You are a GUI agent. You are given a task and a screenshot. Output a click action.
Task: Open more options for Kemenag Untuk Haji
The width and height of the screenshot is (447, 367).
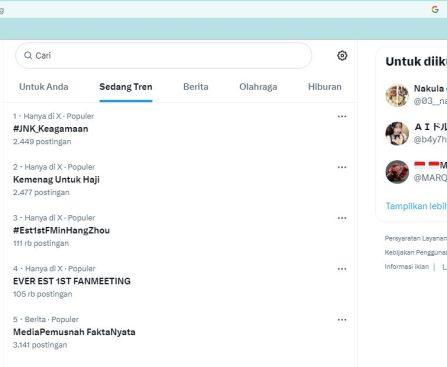tap(342, 167)
